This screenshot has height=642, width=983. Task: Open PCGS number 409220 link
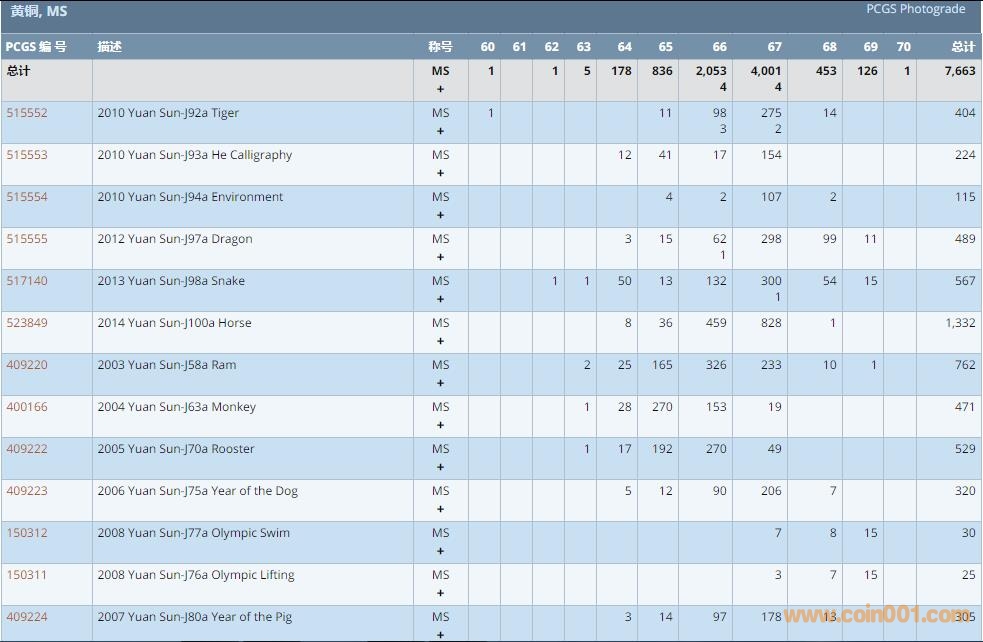(27, 365)
